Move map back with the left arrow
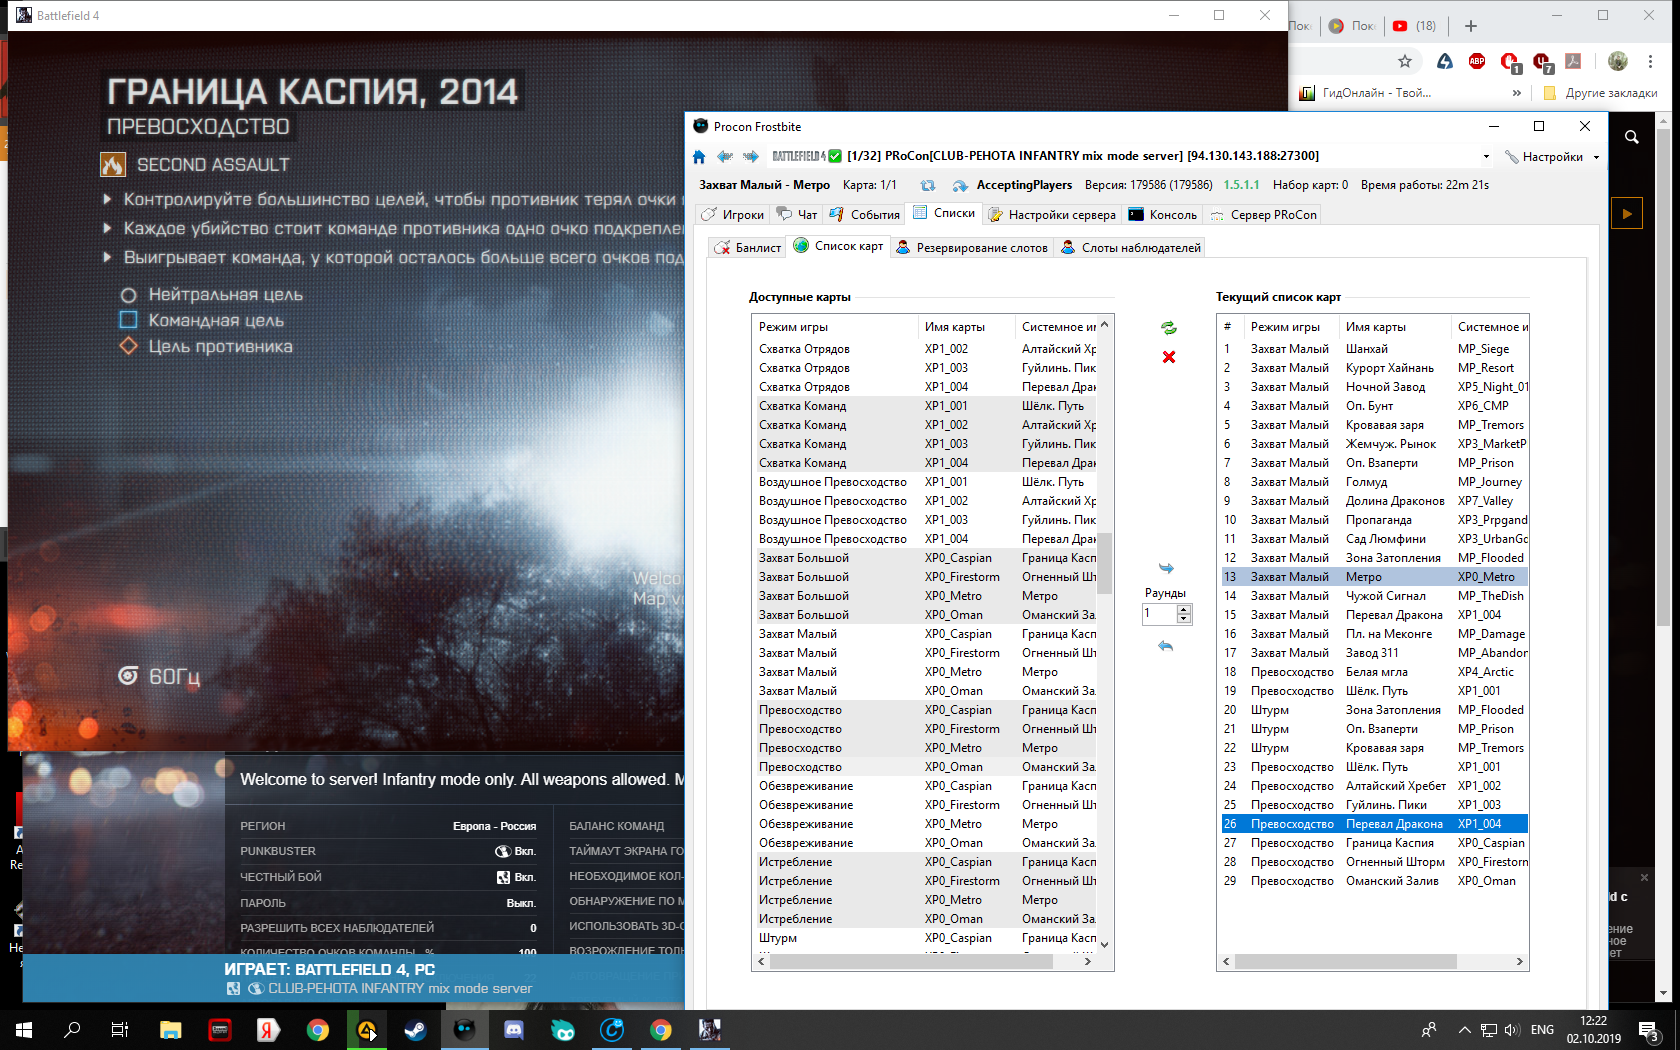Image resolution: width=1680 pixels, height=1050 pixels. click(x=1165, y=646)
